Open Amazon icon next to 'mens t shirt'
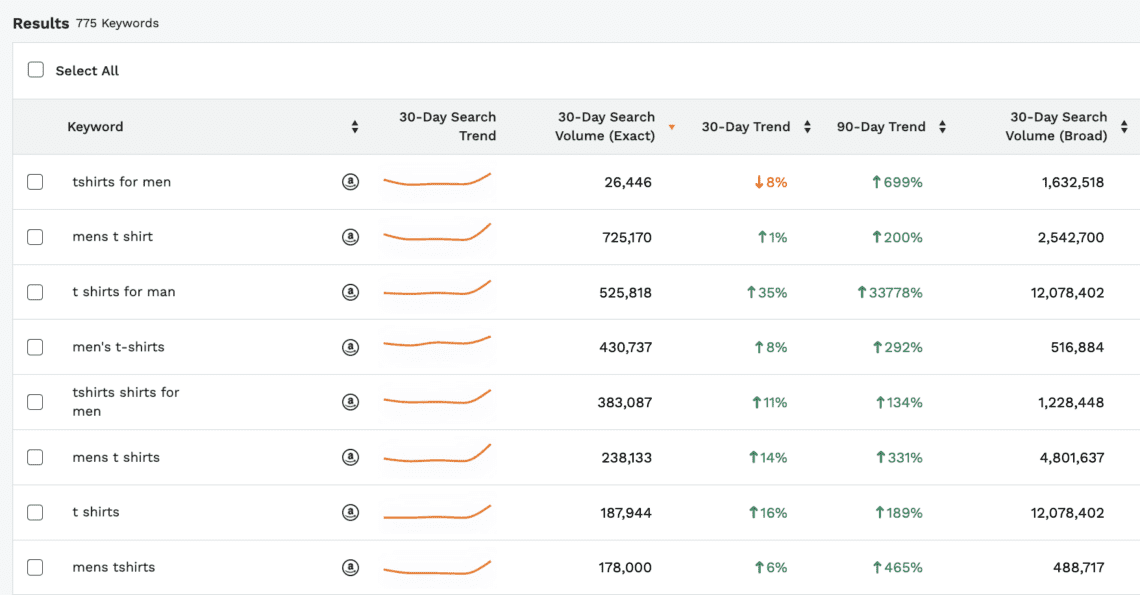The image size is (1140, 595). (350, 237)
